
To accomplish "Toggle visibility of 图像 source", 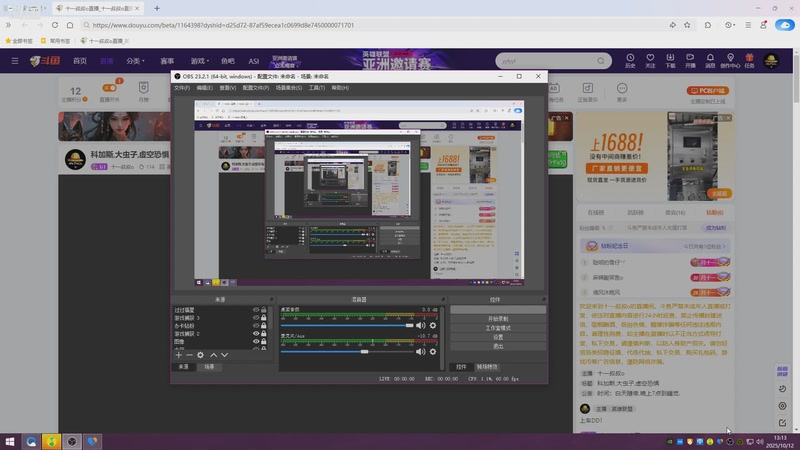I will [256, 341].
